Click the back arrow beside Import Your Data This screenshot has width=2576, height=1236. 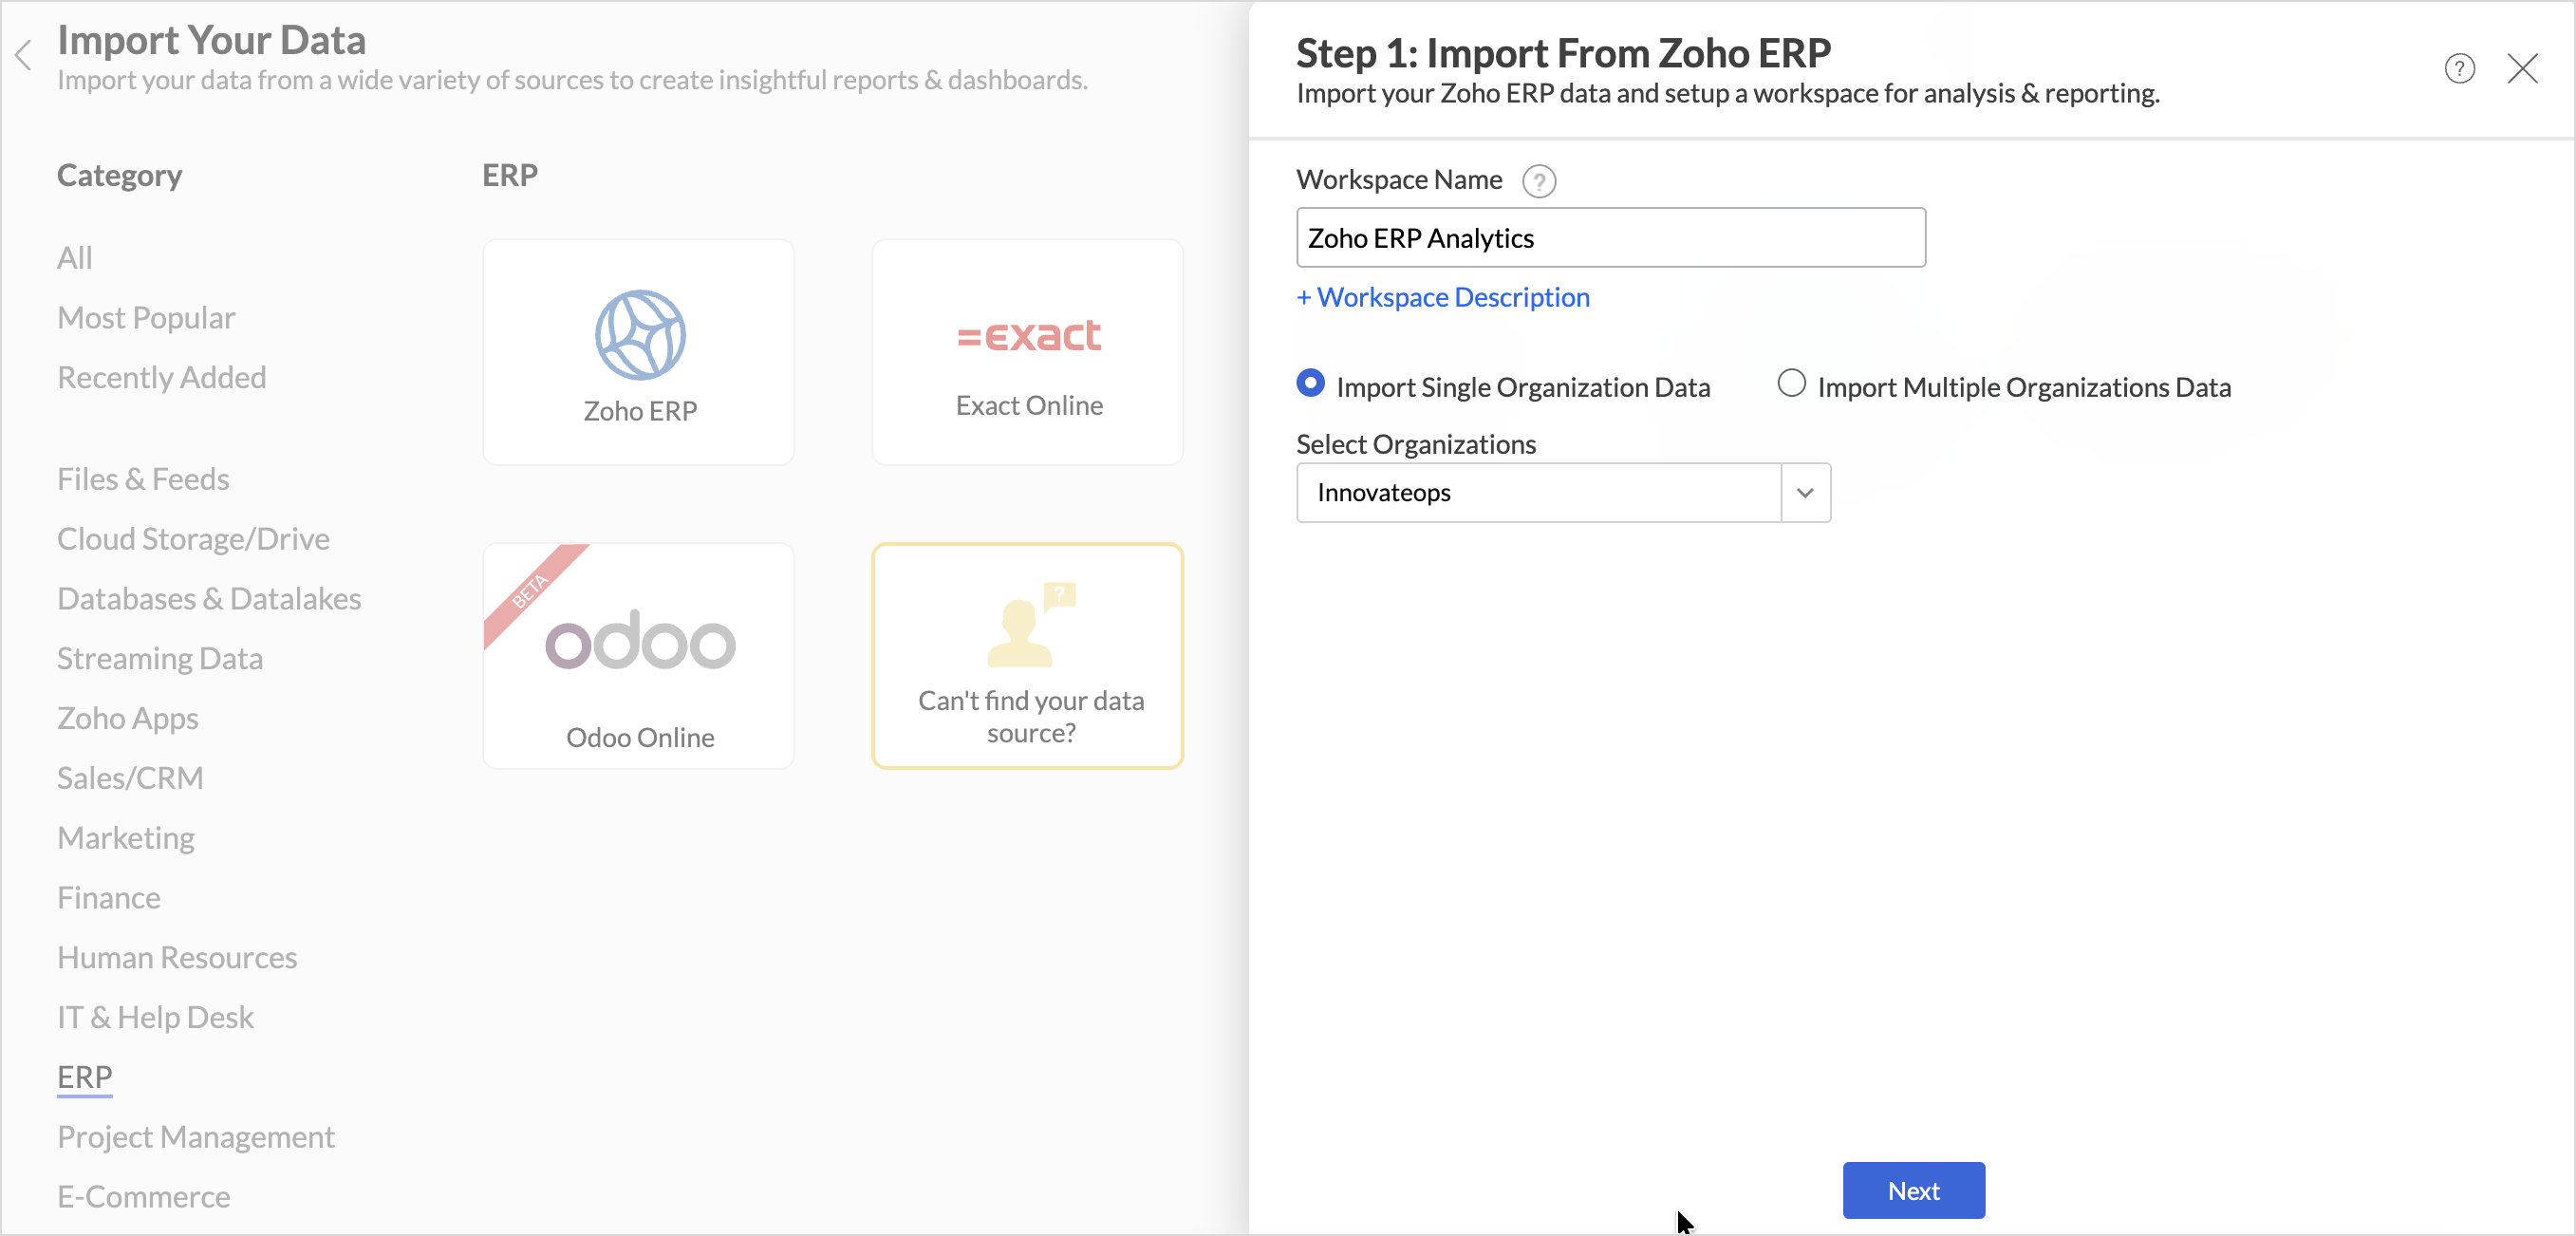pyautogui.click(x=24, y=56)
